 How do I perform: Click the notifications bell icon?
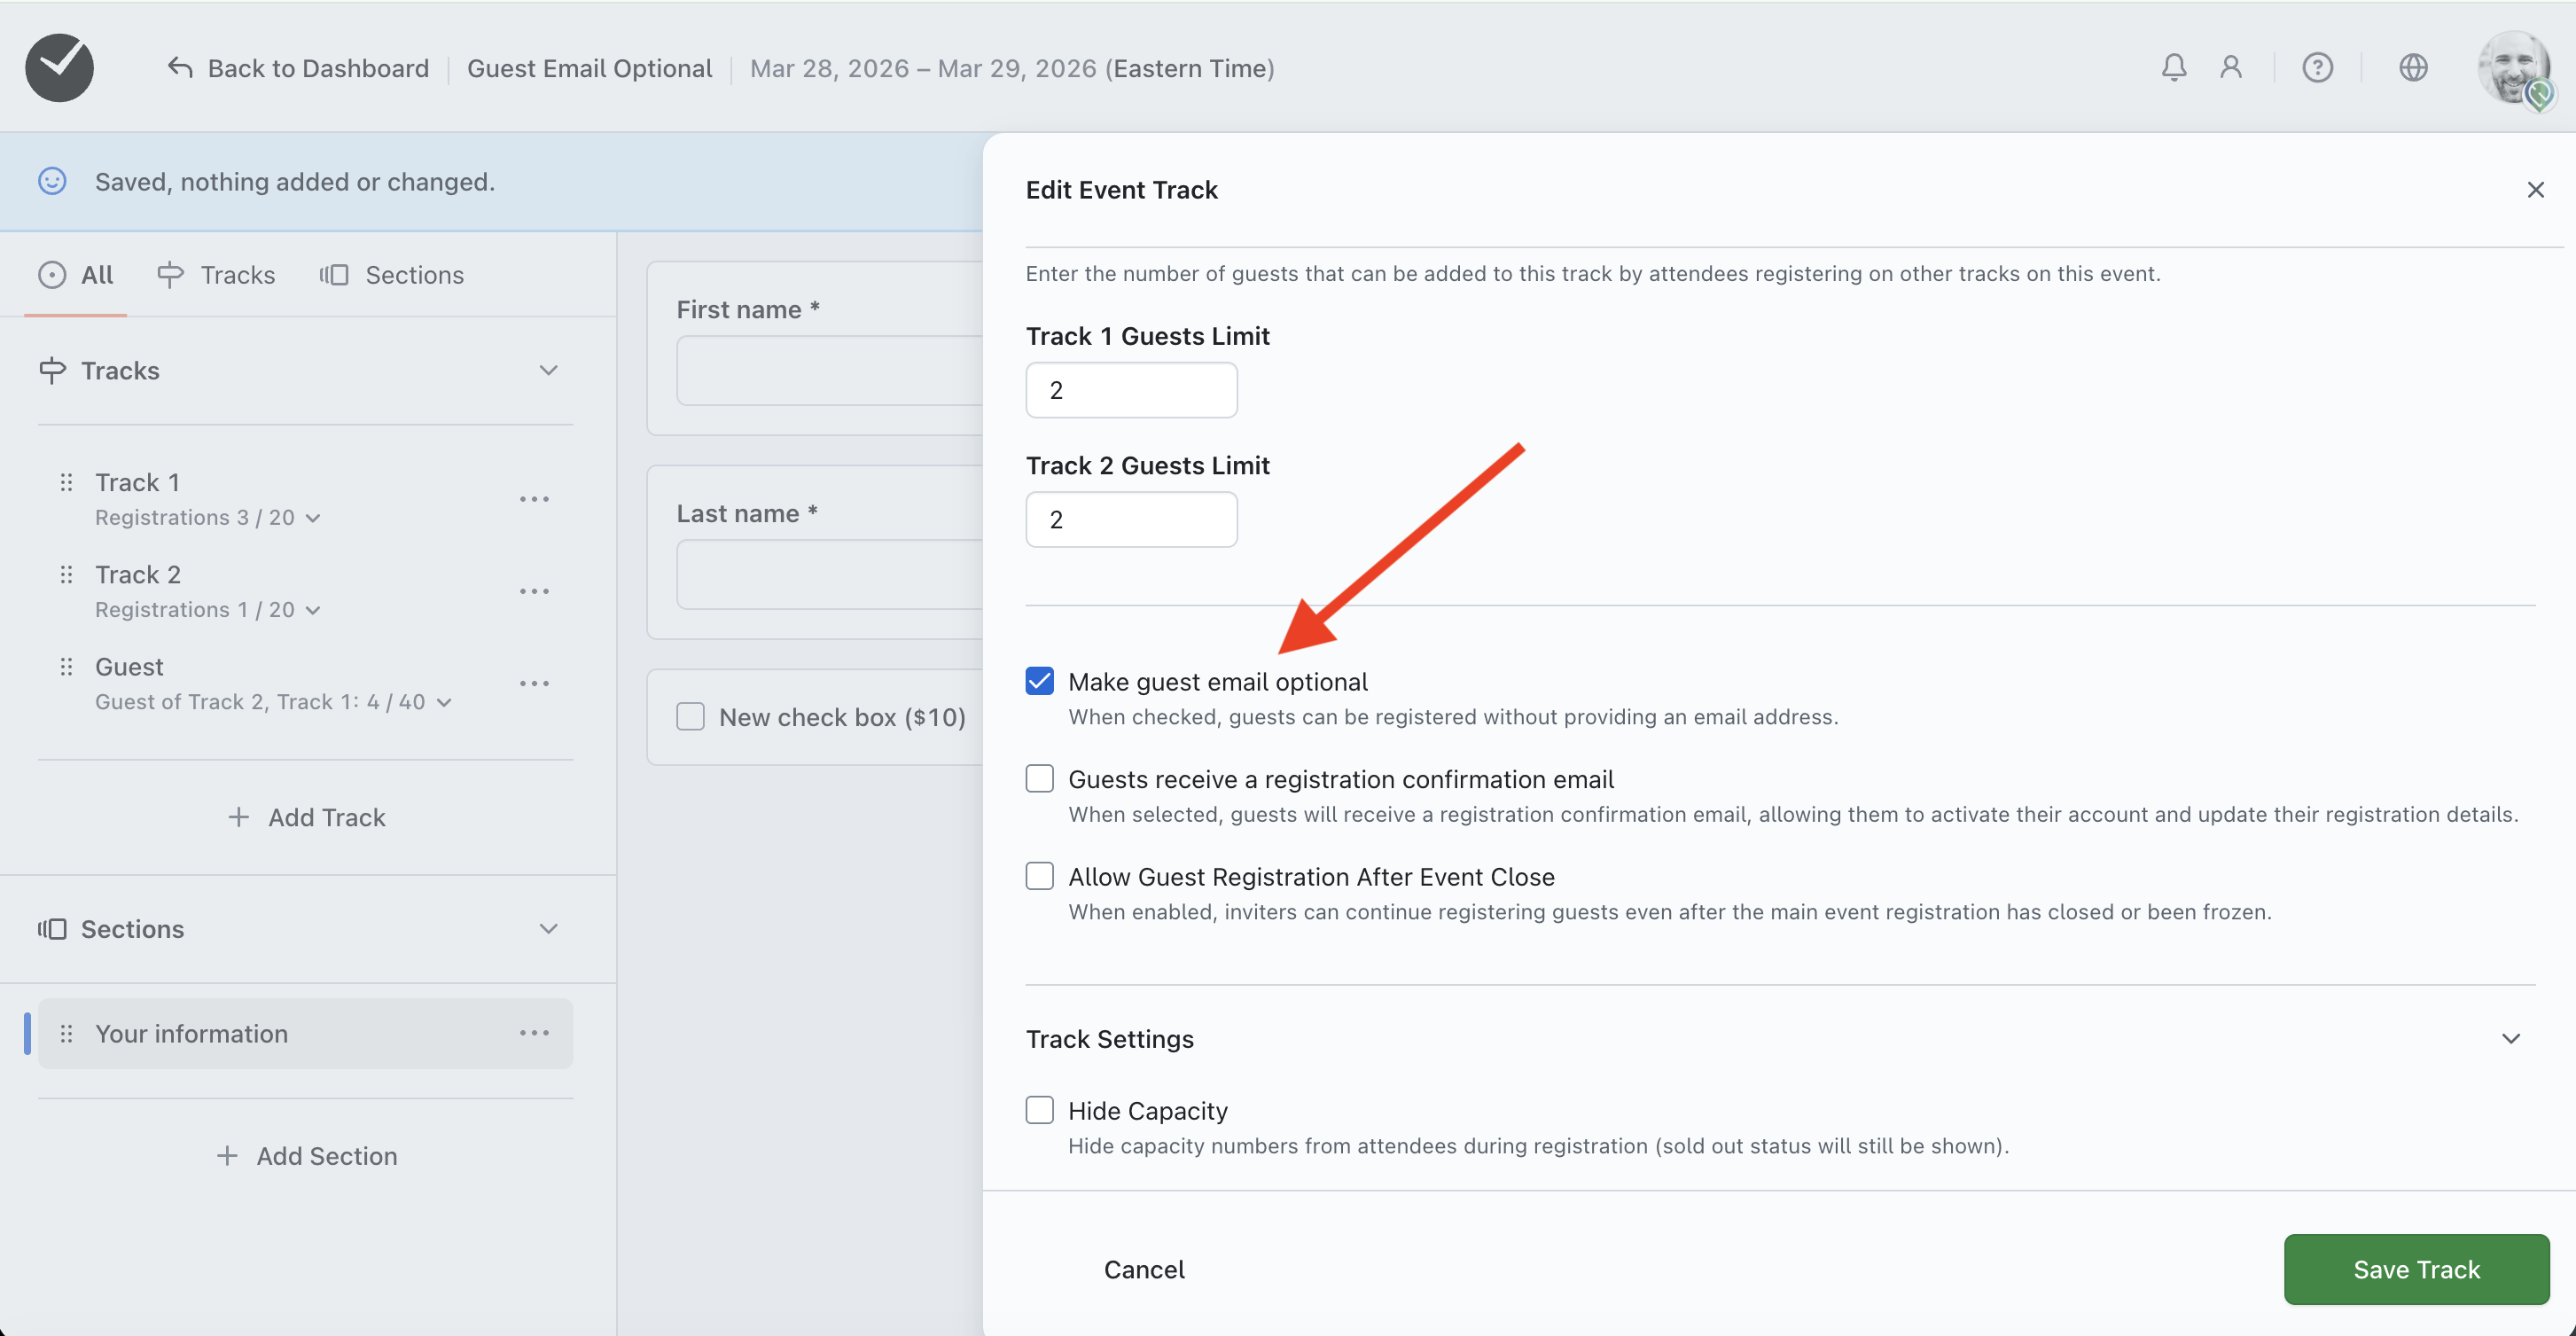click(x=2173, y=67)
